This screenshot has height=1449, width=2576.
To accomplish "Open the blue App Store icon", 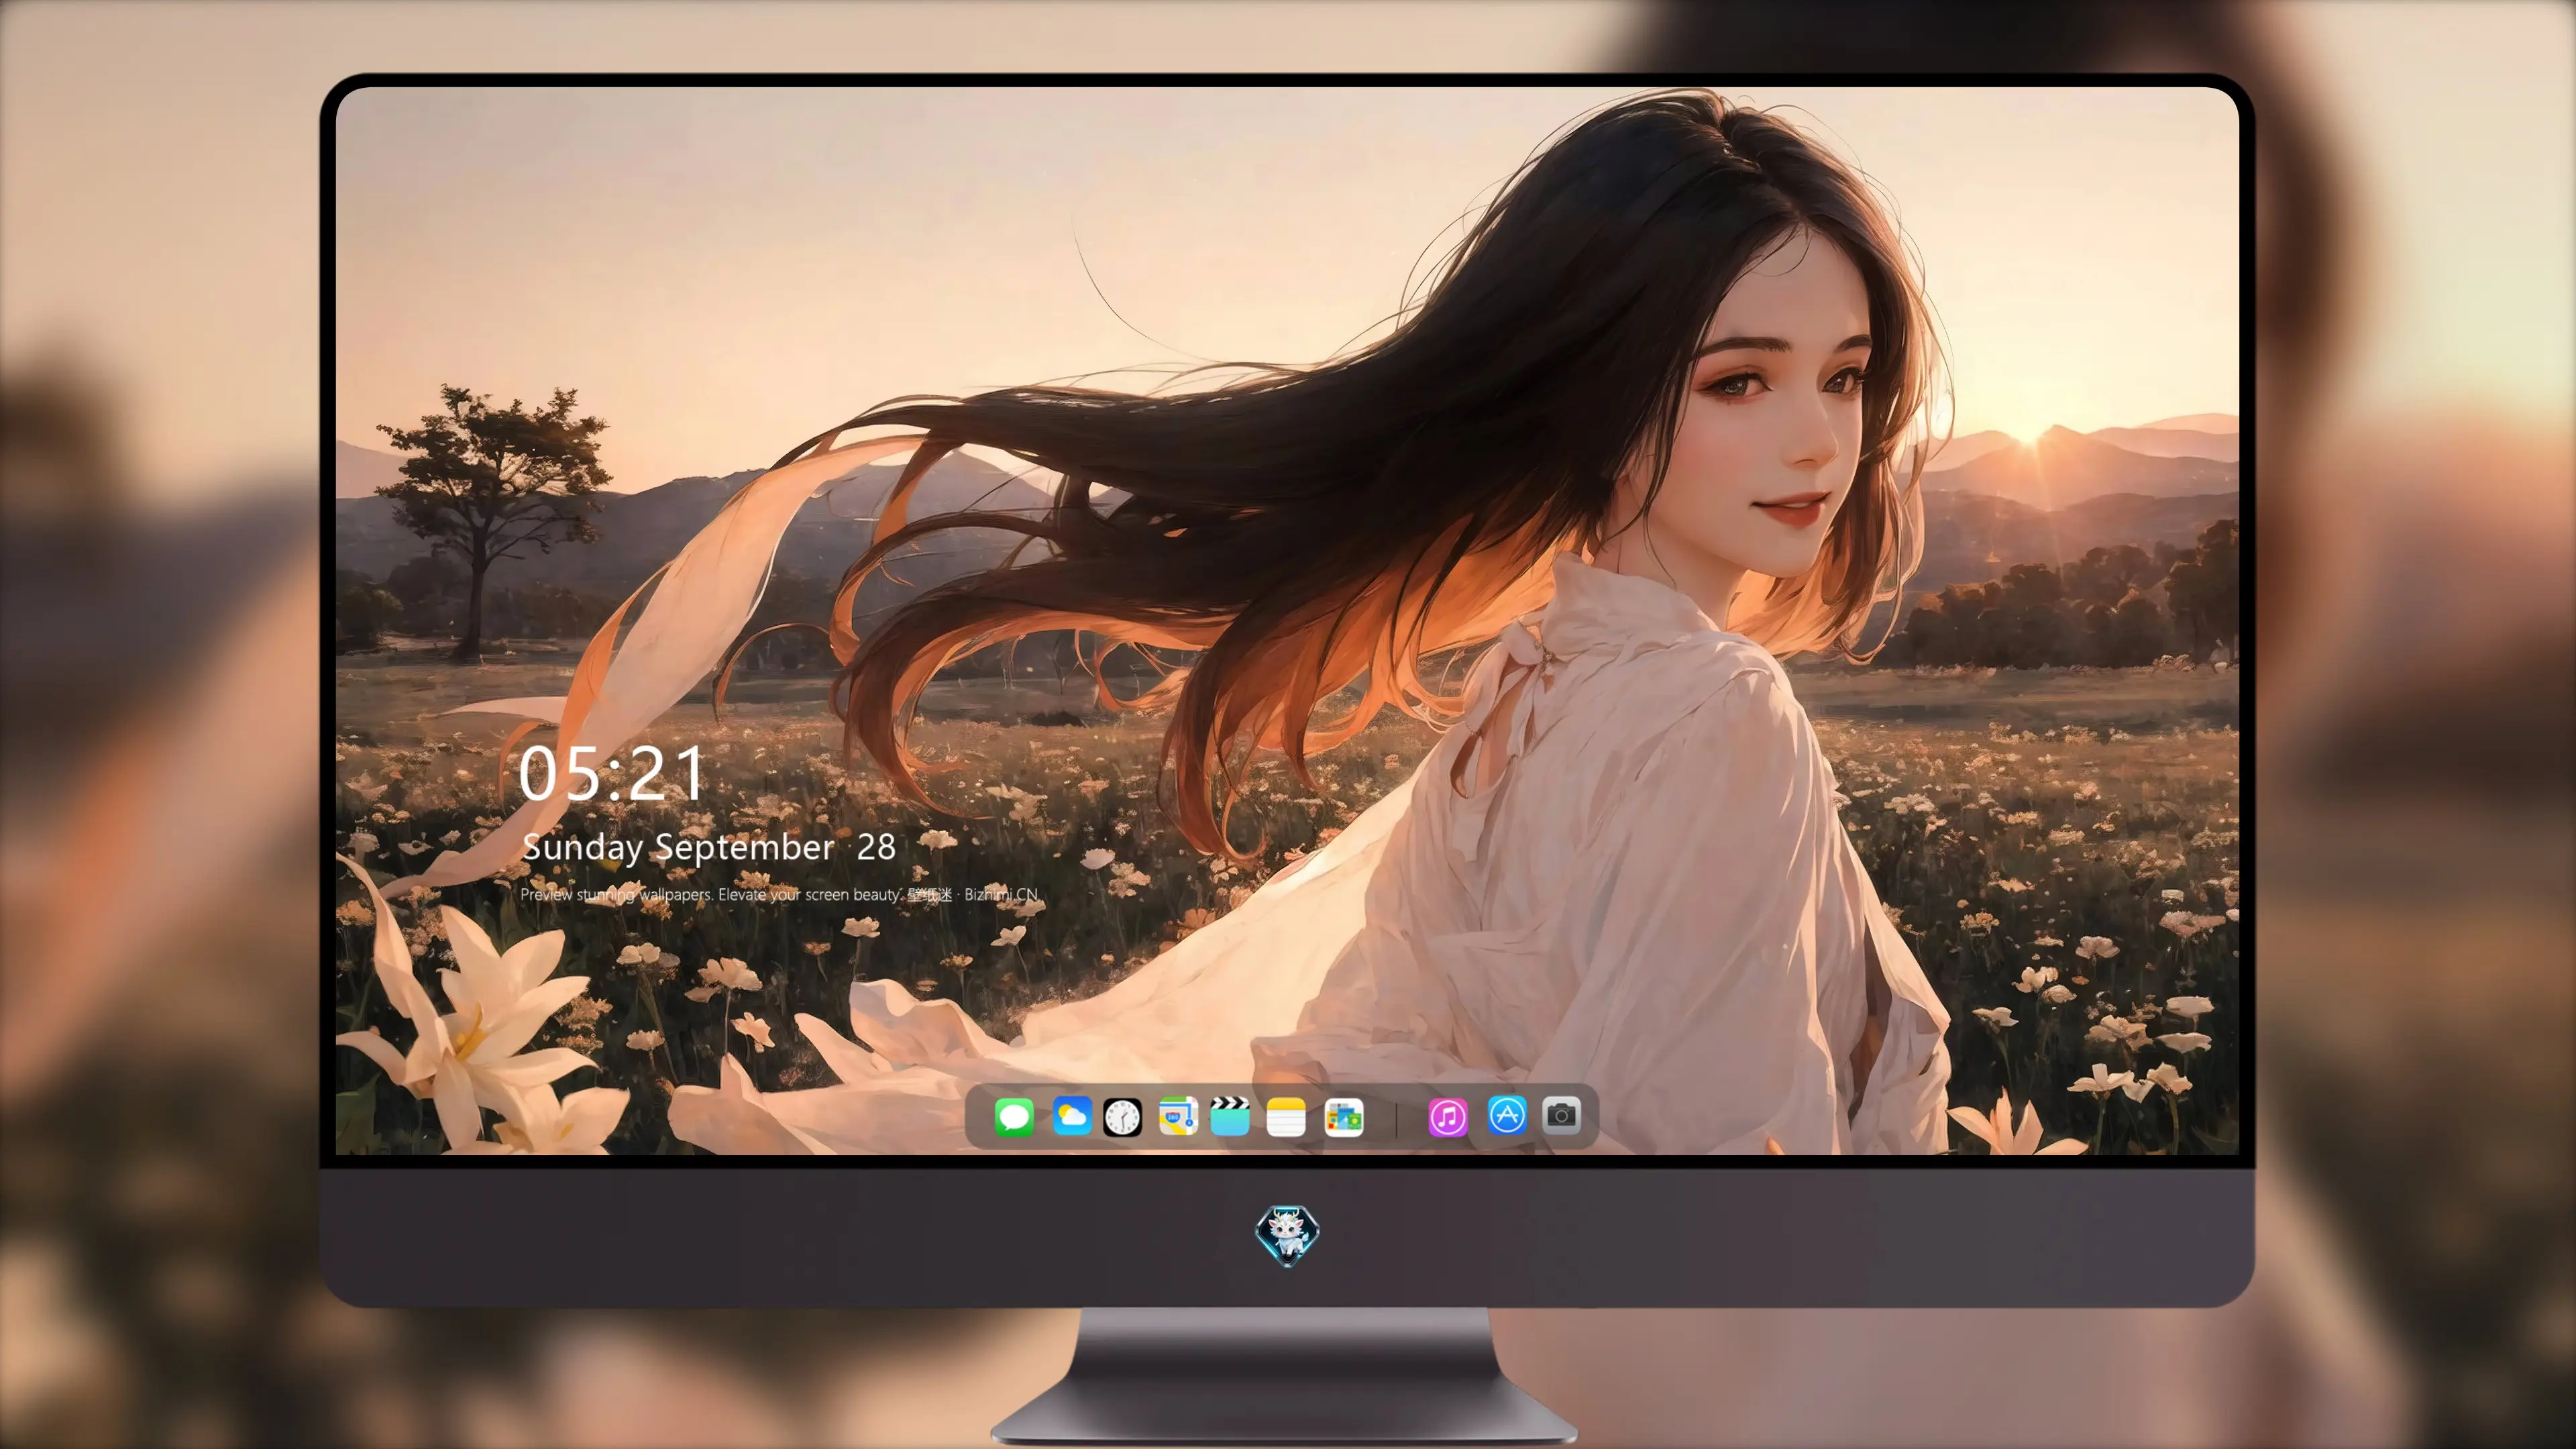I will point(1507,1115).
